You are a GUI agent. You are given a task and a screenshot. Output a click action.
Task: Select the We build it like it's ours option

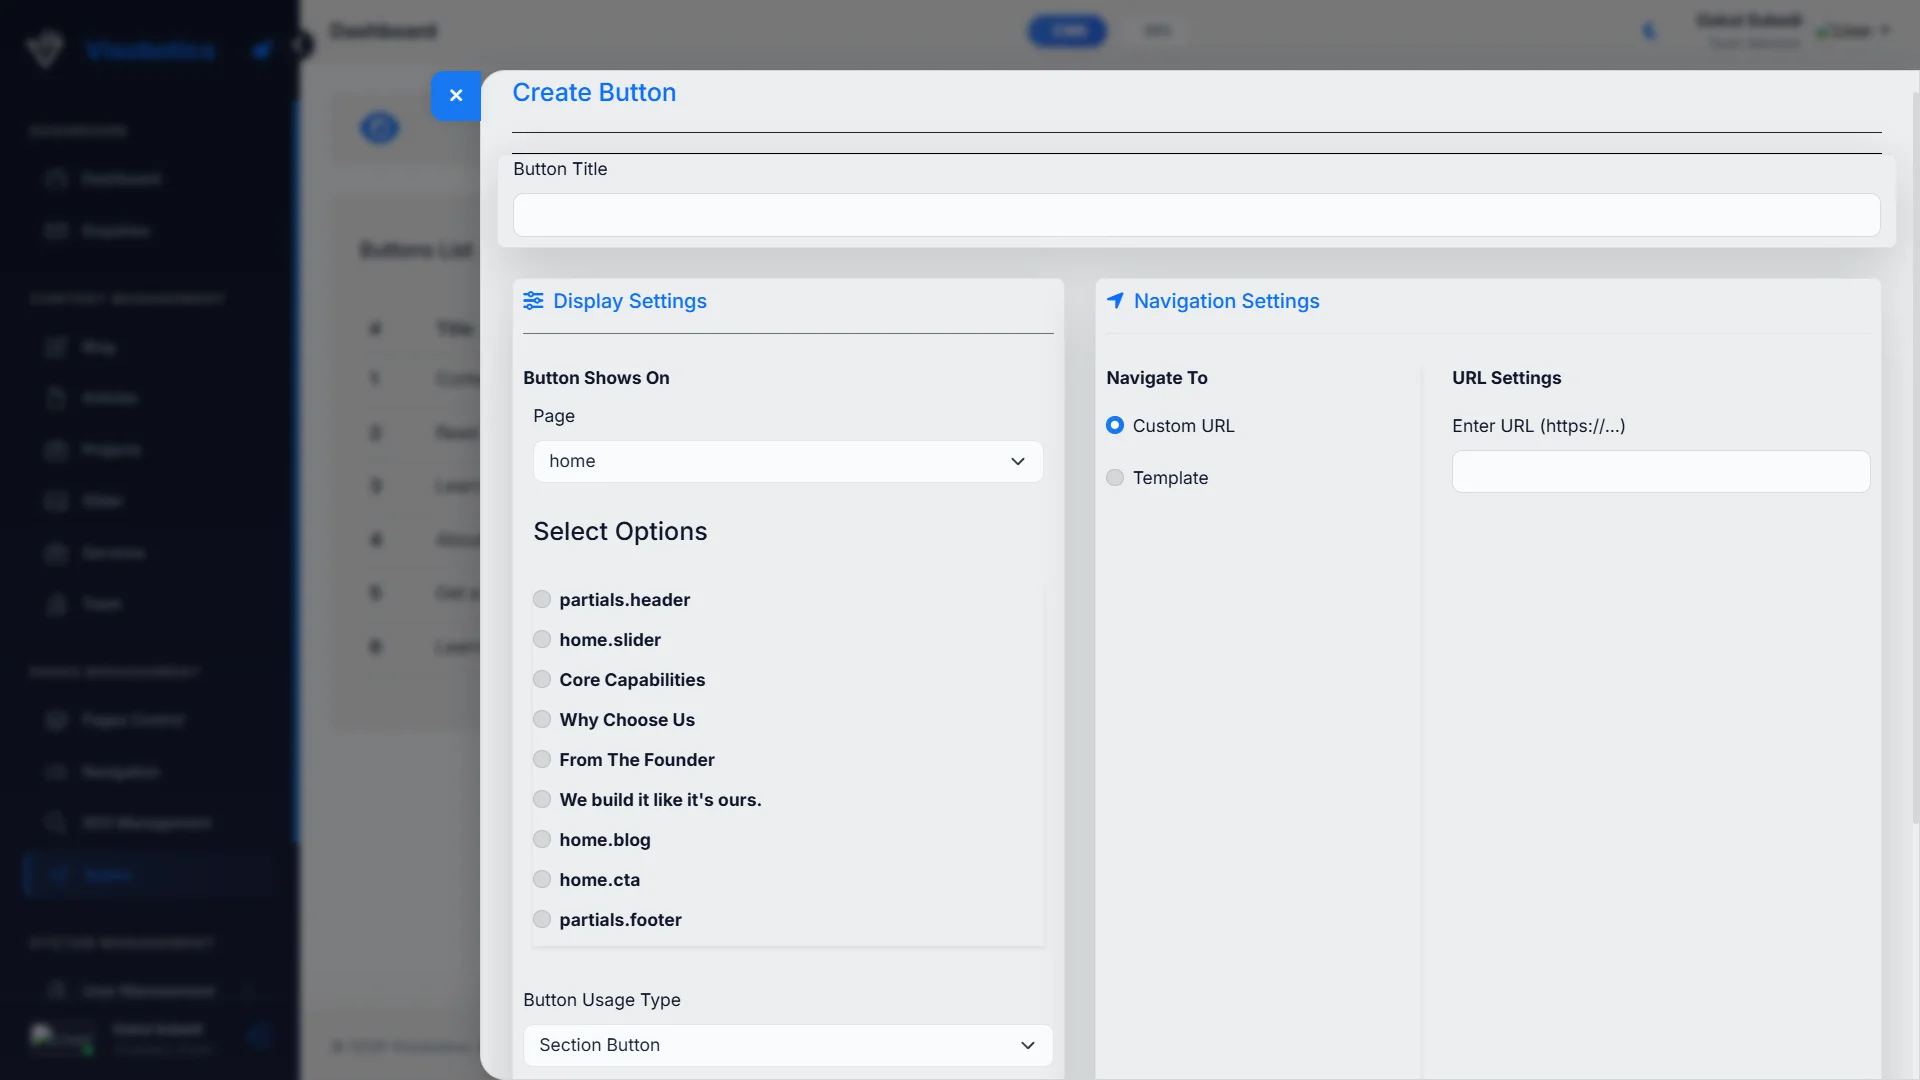pyautogui.click(x=542, y=799)
